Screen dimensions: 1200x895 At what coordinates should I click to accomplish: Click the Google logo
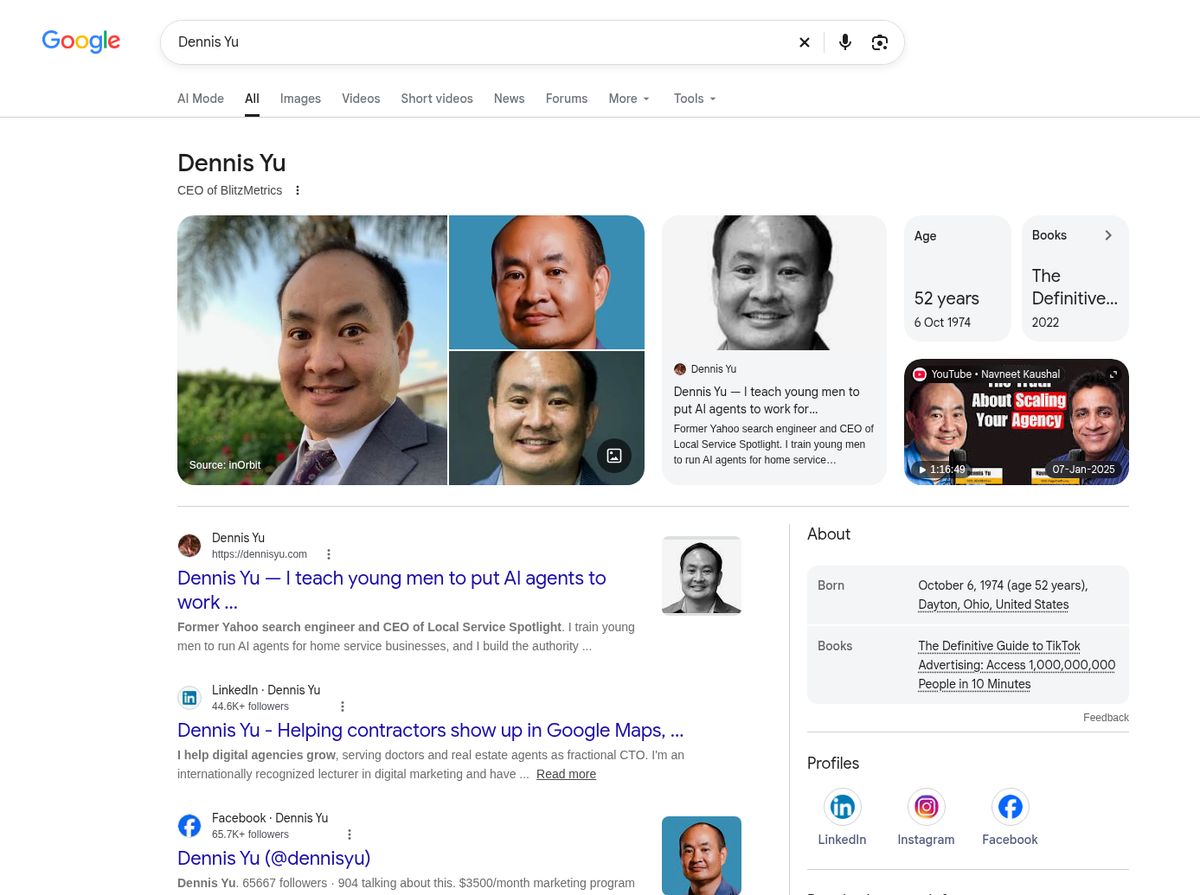(81, 41)
